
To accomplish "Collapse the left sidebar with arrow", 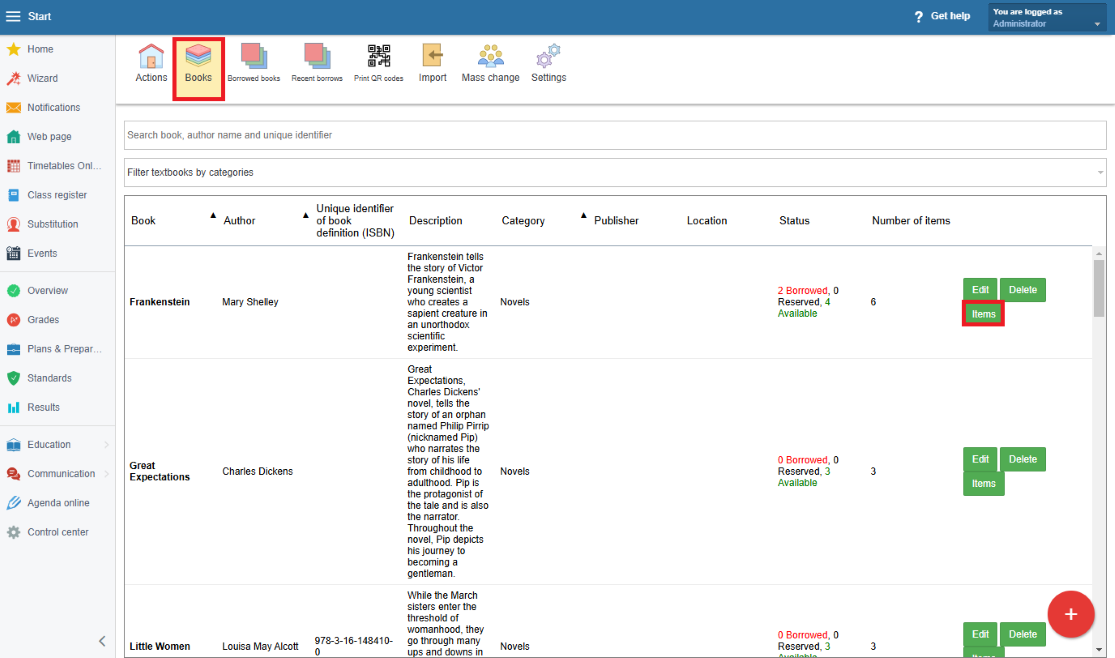I will click(x=102, y=641).
